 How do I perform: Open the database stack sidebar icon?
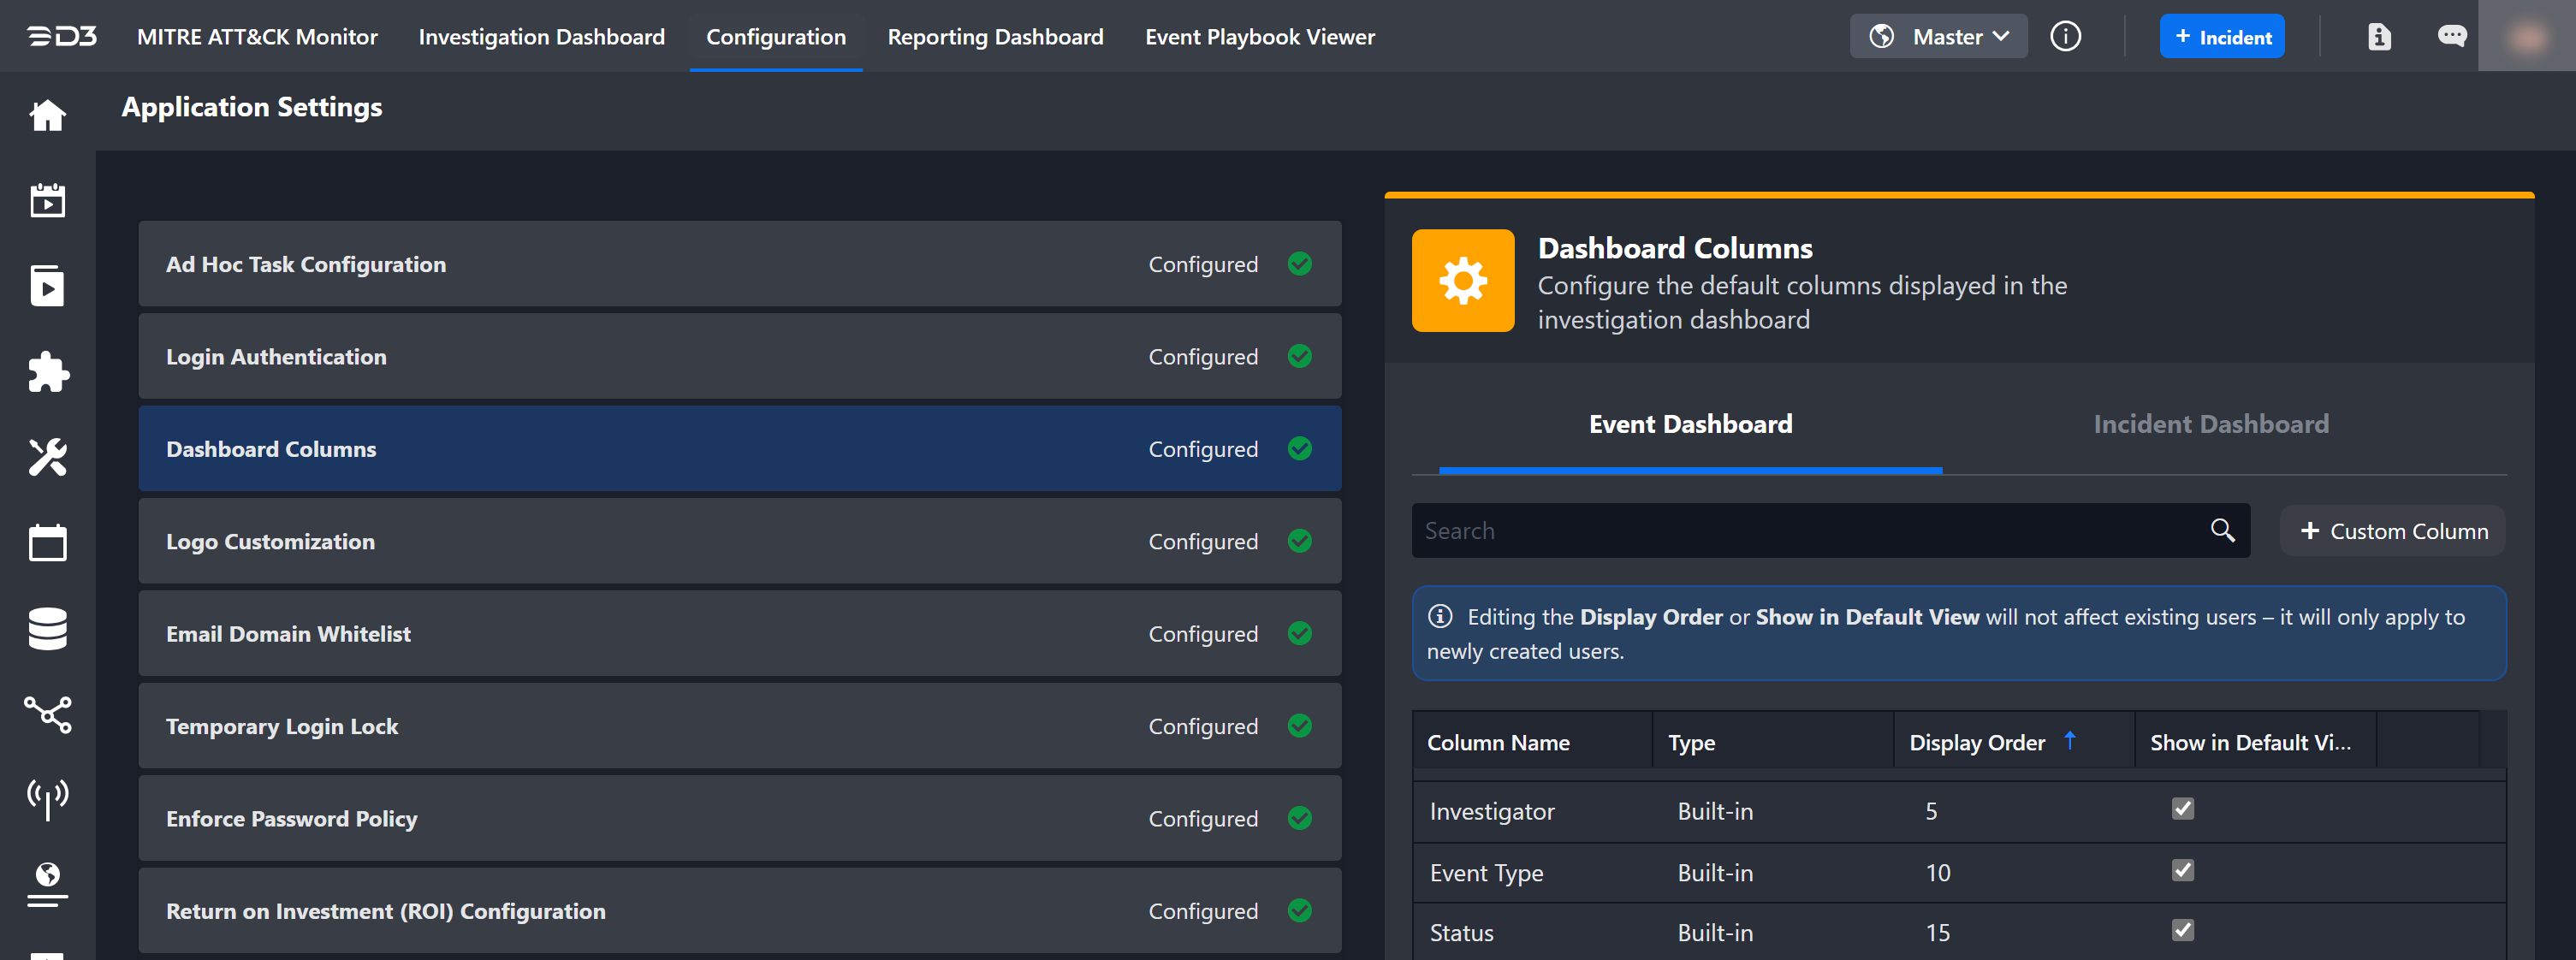[x=47, y=629]
